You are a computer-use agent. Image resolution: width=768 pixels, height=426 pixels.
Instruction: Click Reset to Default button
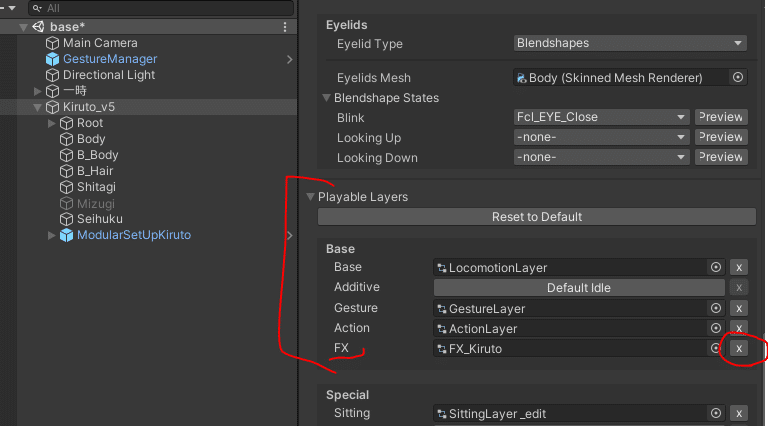pos(537,217)
